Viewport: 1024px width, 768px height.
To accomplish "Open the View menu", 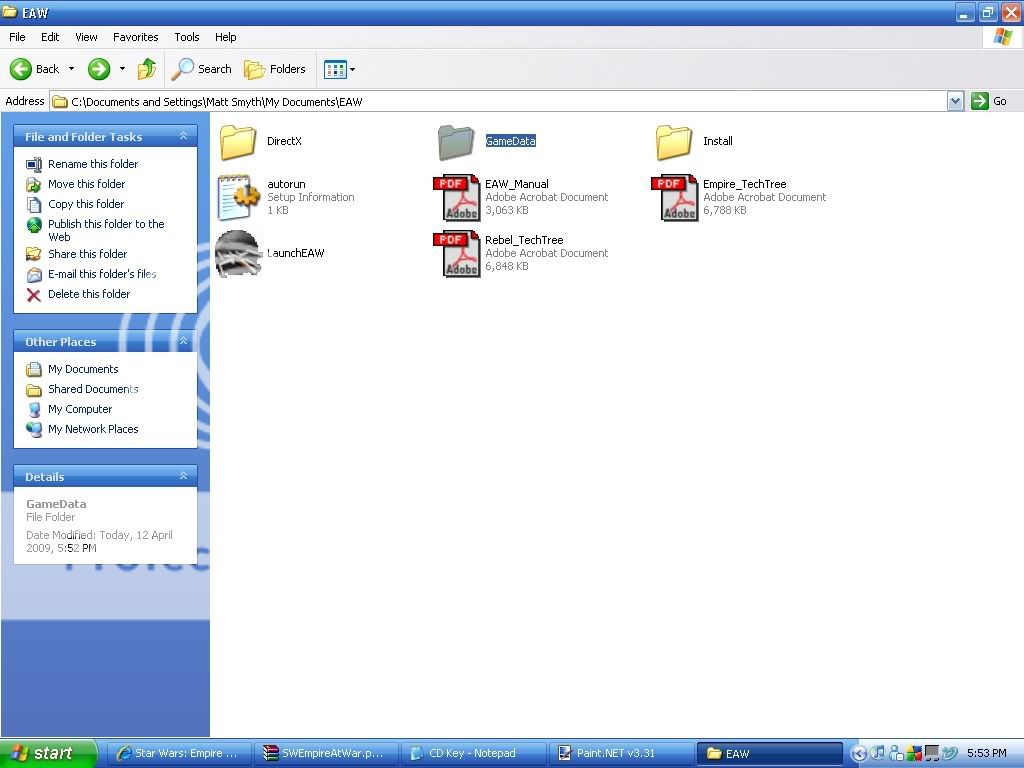I will tap(86, 37).
